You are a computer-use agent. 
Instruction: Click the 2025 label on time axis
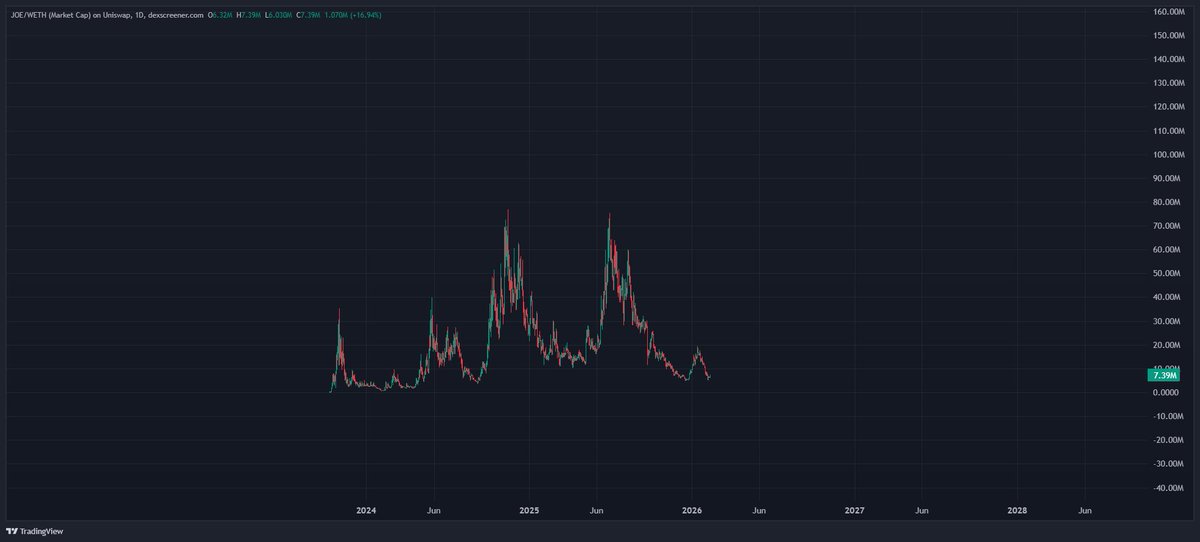[x=529, y=510]
